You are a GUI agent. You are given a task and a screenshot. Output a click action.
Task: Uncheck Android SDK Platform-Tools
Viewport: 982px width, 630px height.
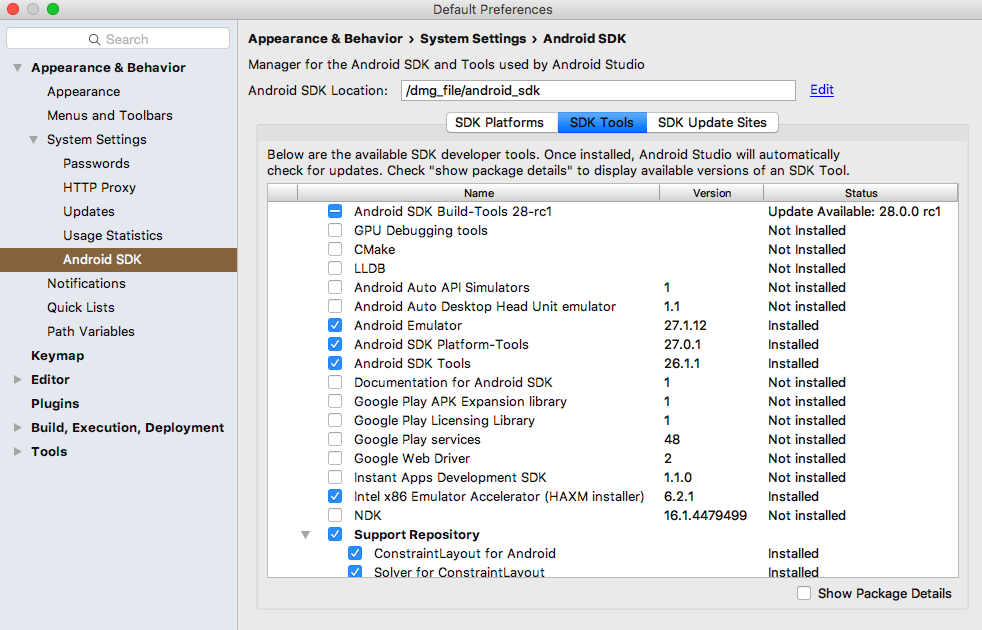click(335, 344)
